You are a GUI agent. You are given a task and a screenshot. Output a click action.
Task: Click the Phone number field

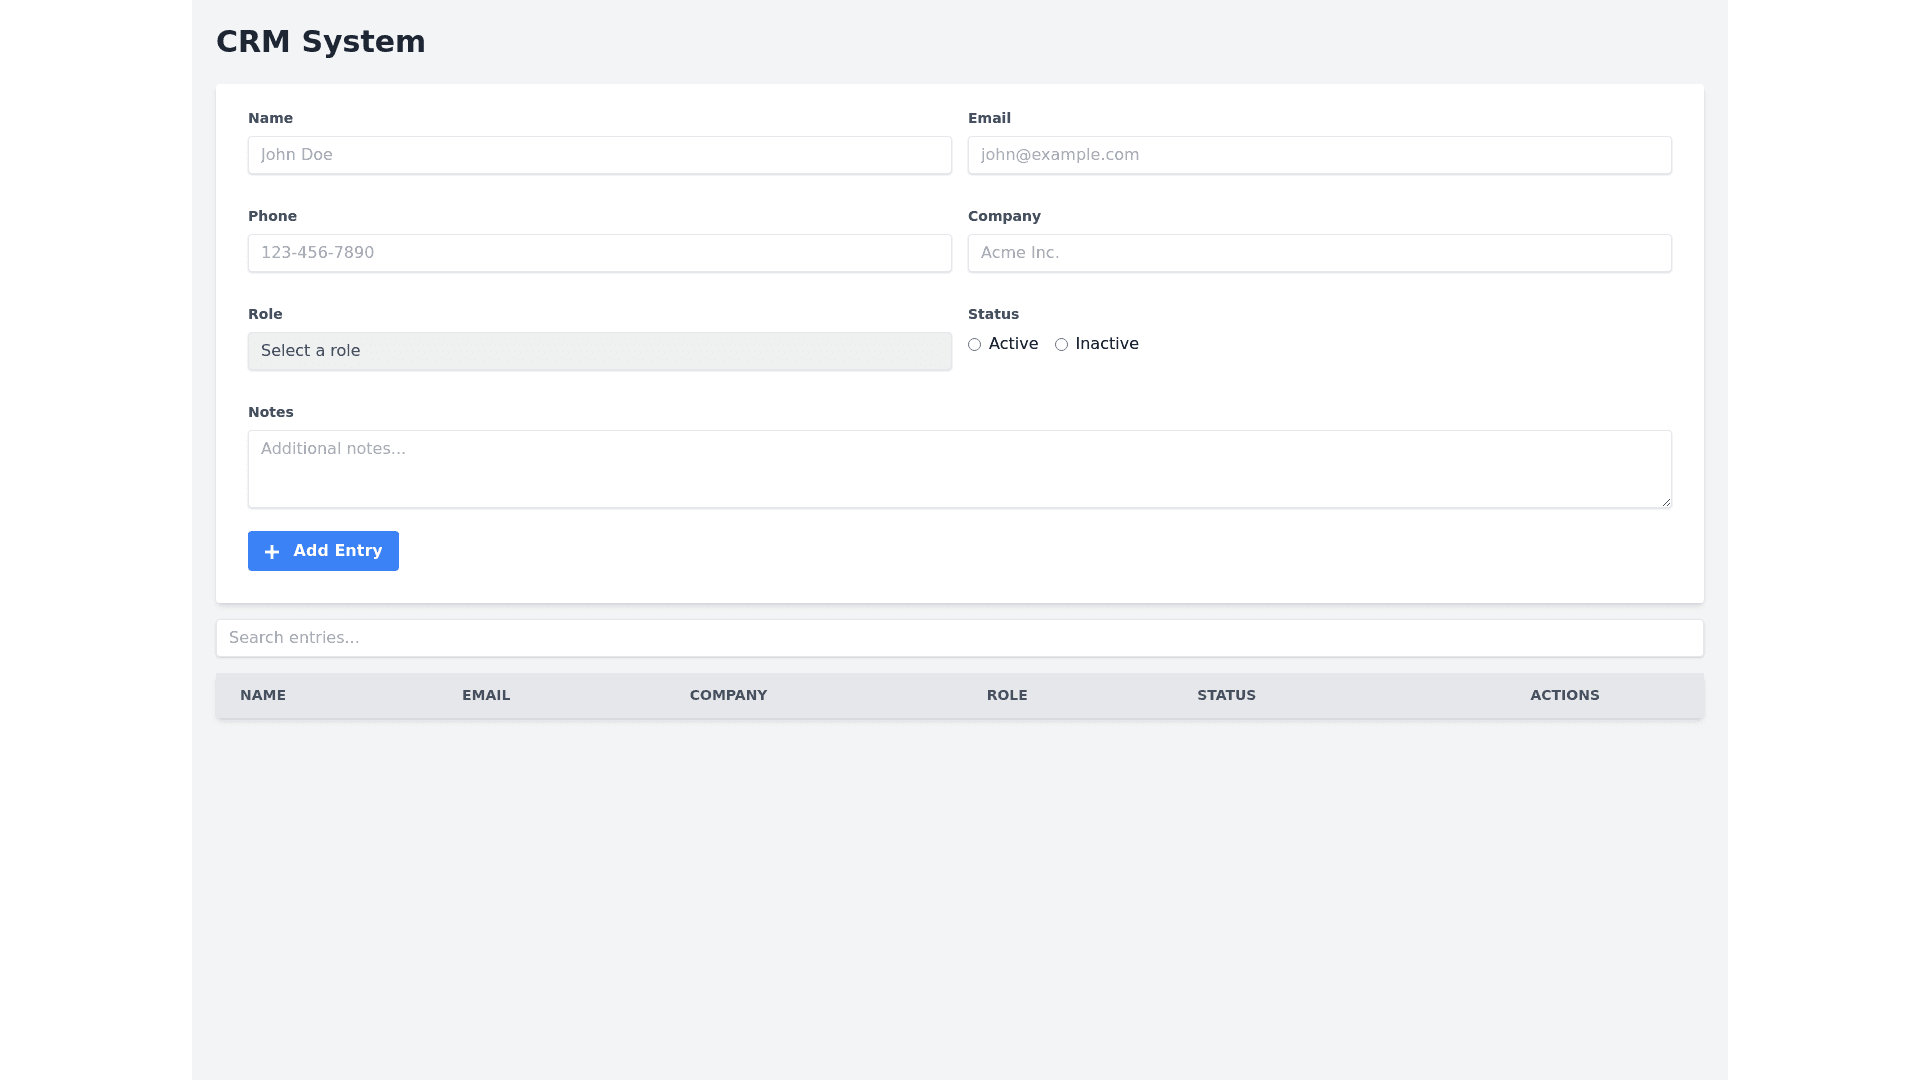599,253
